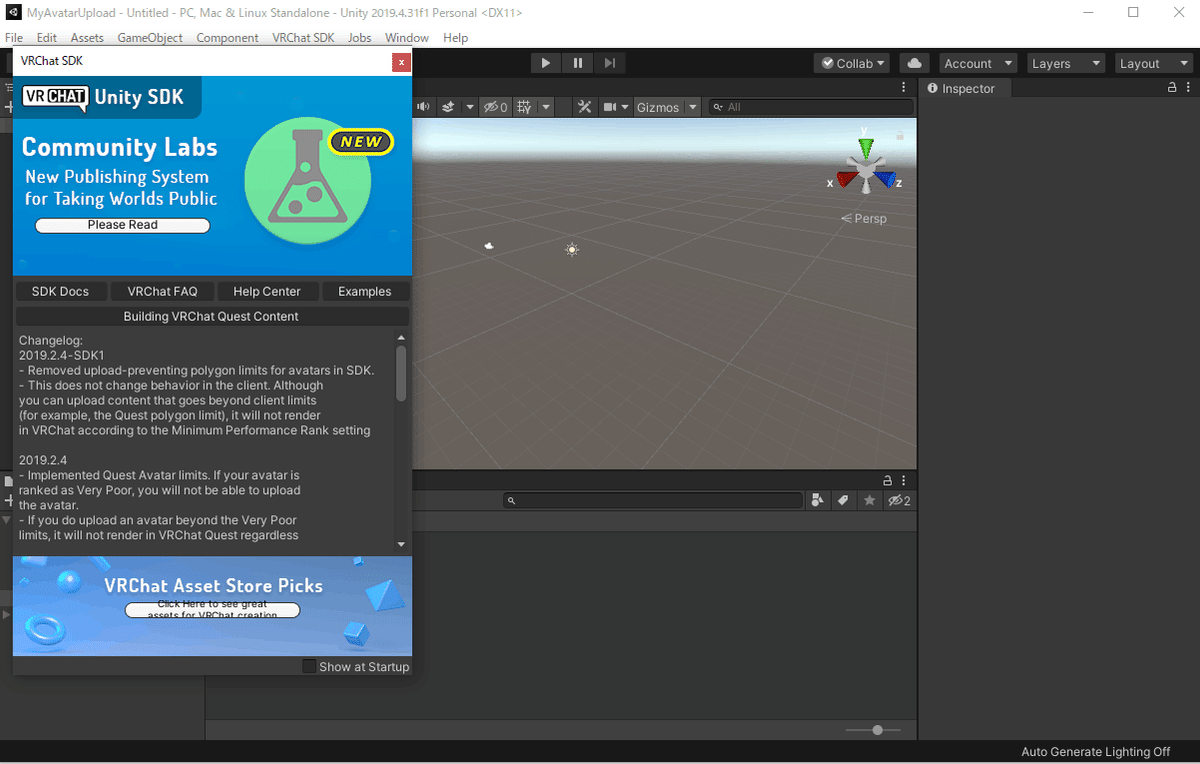This screenshot has width=1200, height=764.
Task: Open the Scene view three-dot options menu
Action: [x=903, y=88]
